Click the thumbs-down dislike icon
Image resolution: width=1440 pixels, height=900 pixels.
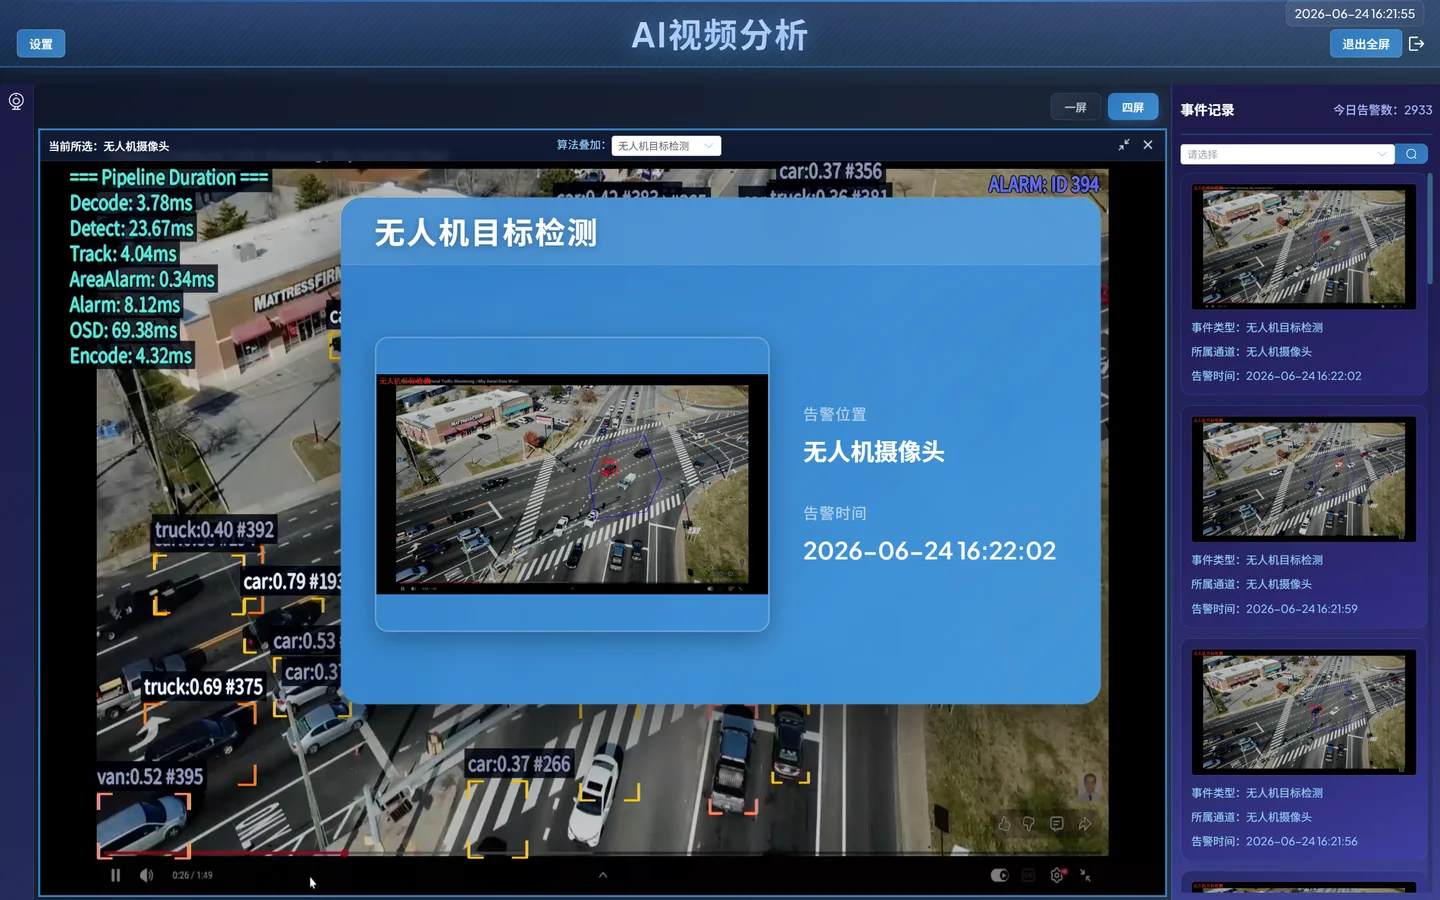(x=1029, y=824)
